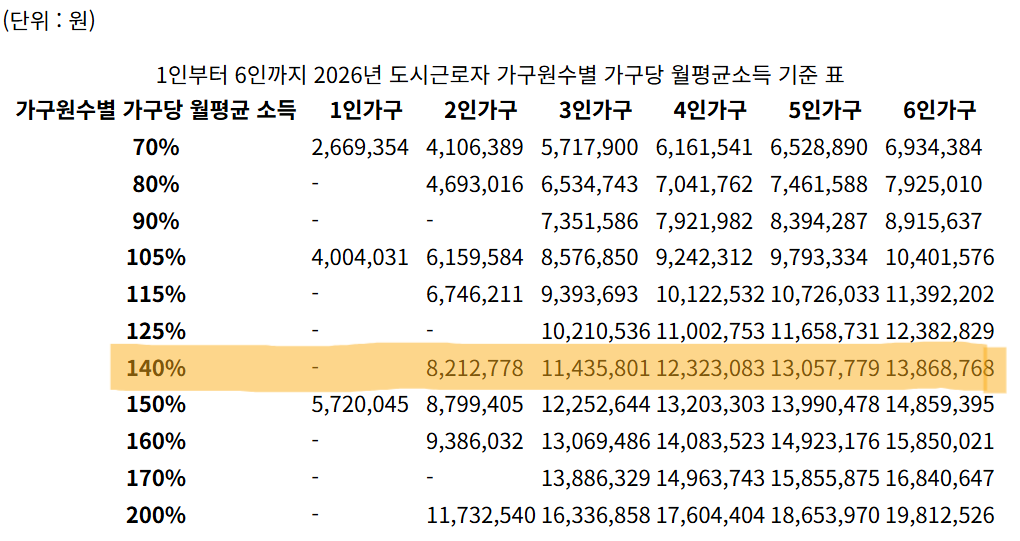The image size is (1020, 541).
Task: Select cell value 14,083,523
Action: coord(710,442)
